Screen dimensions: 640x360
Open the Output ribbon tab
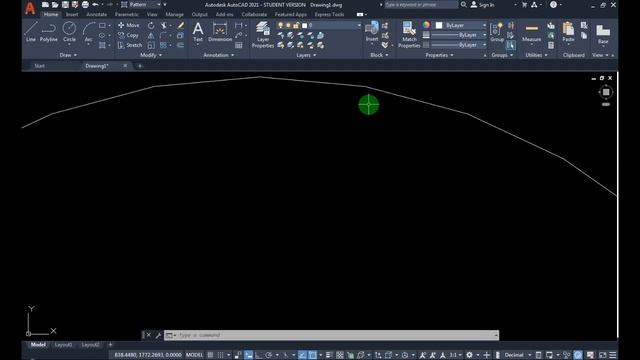tap(200, 14)
